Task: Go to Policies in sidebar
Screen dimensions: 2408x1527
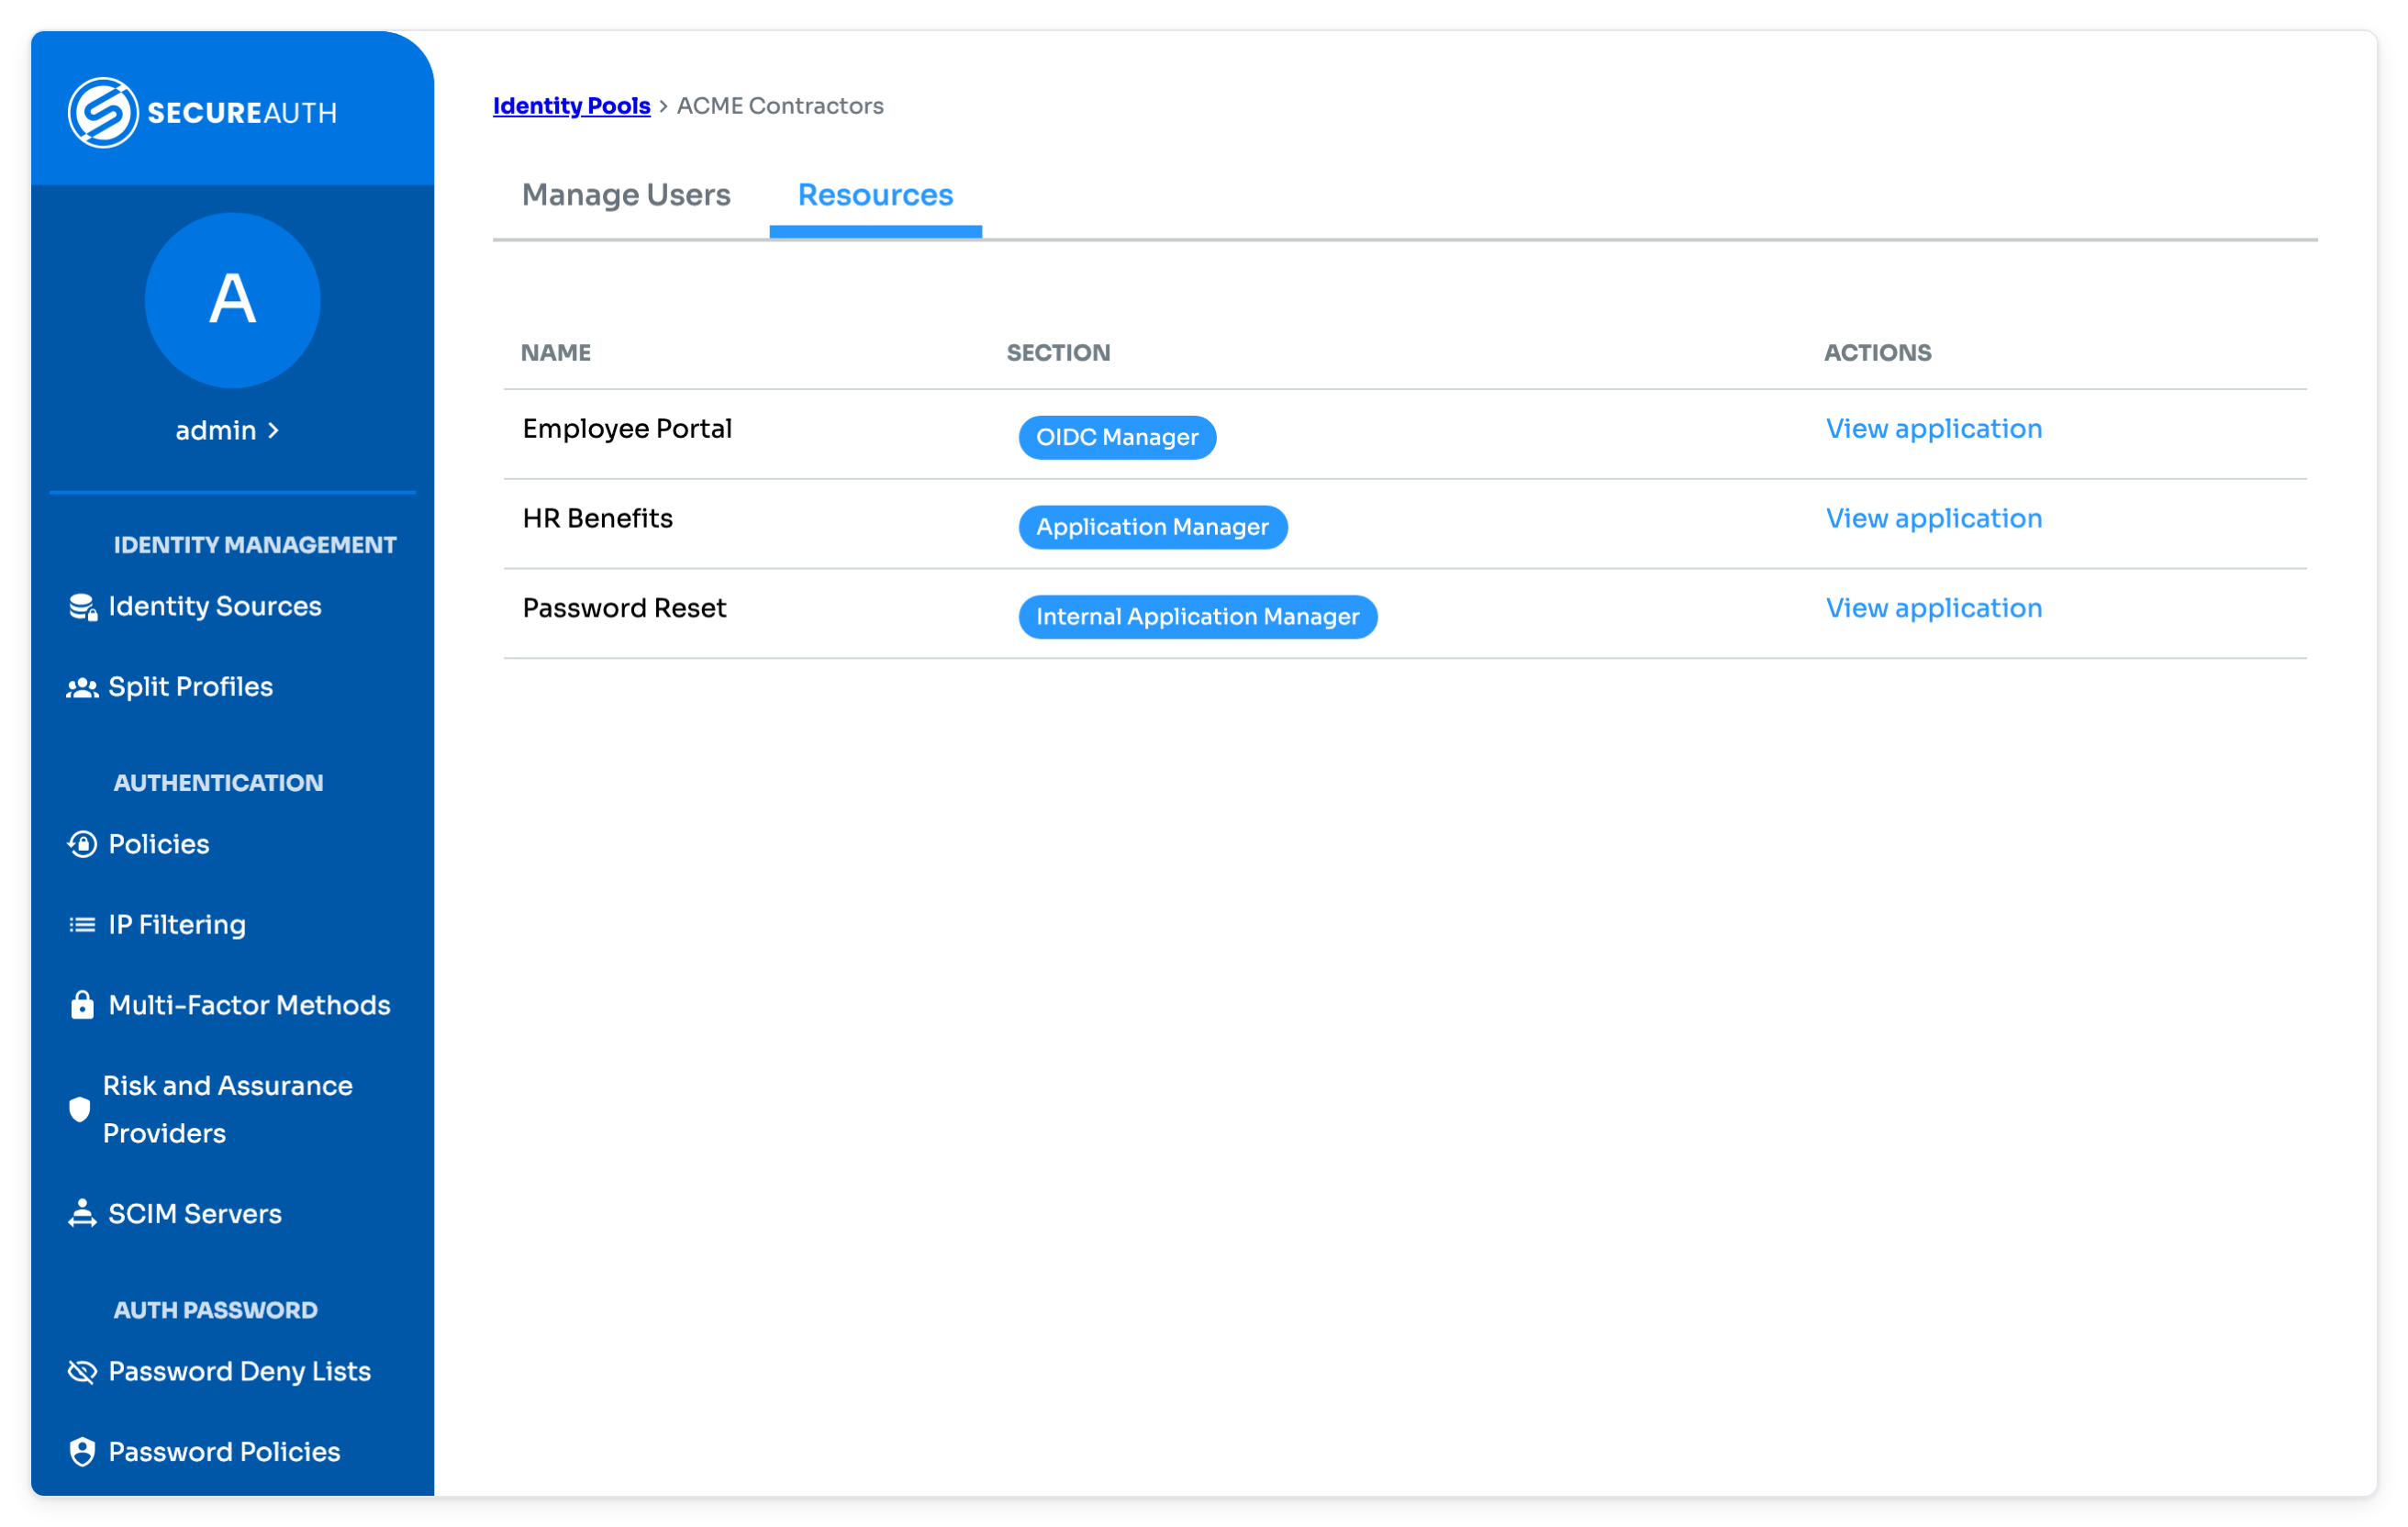Action: pos(159,844)
